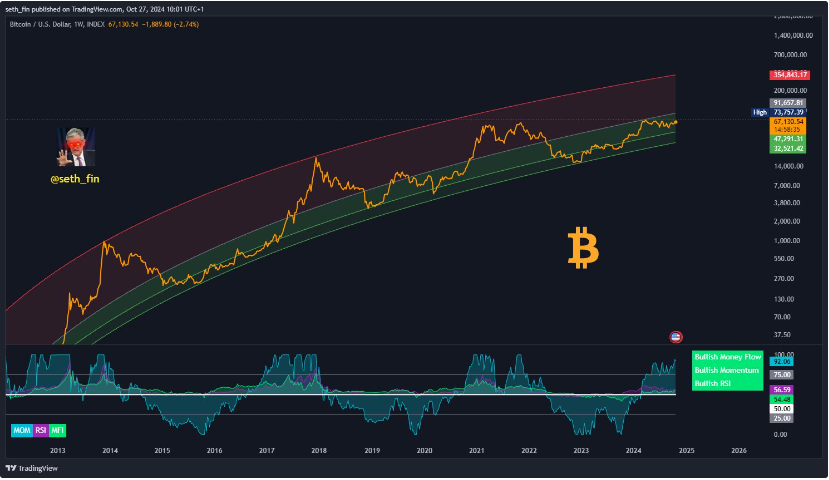Screen dimensions: 829x480
Task: Select the purple RSI indicator label
Action: (41, 430)
